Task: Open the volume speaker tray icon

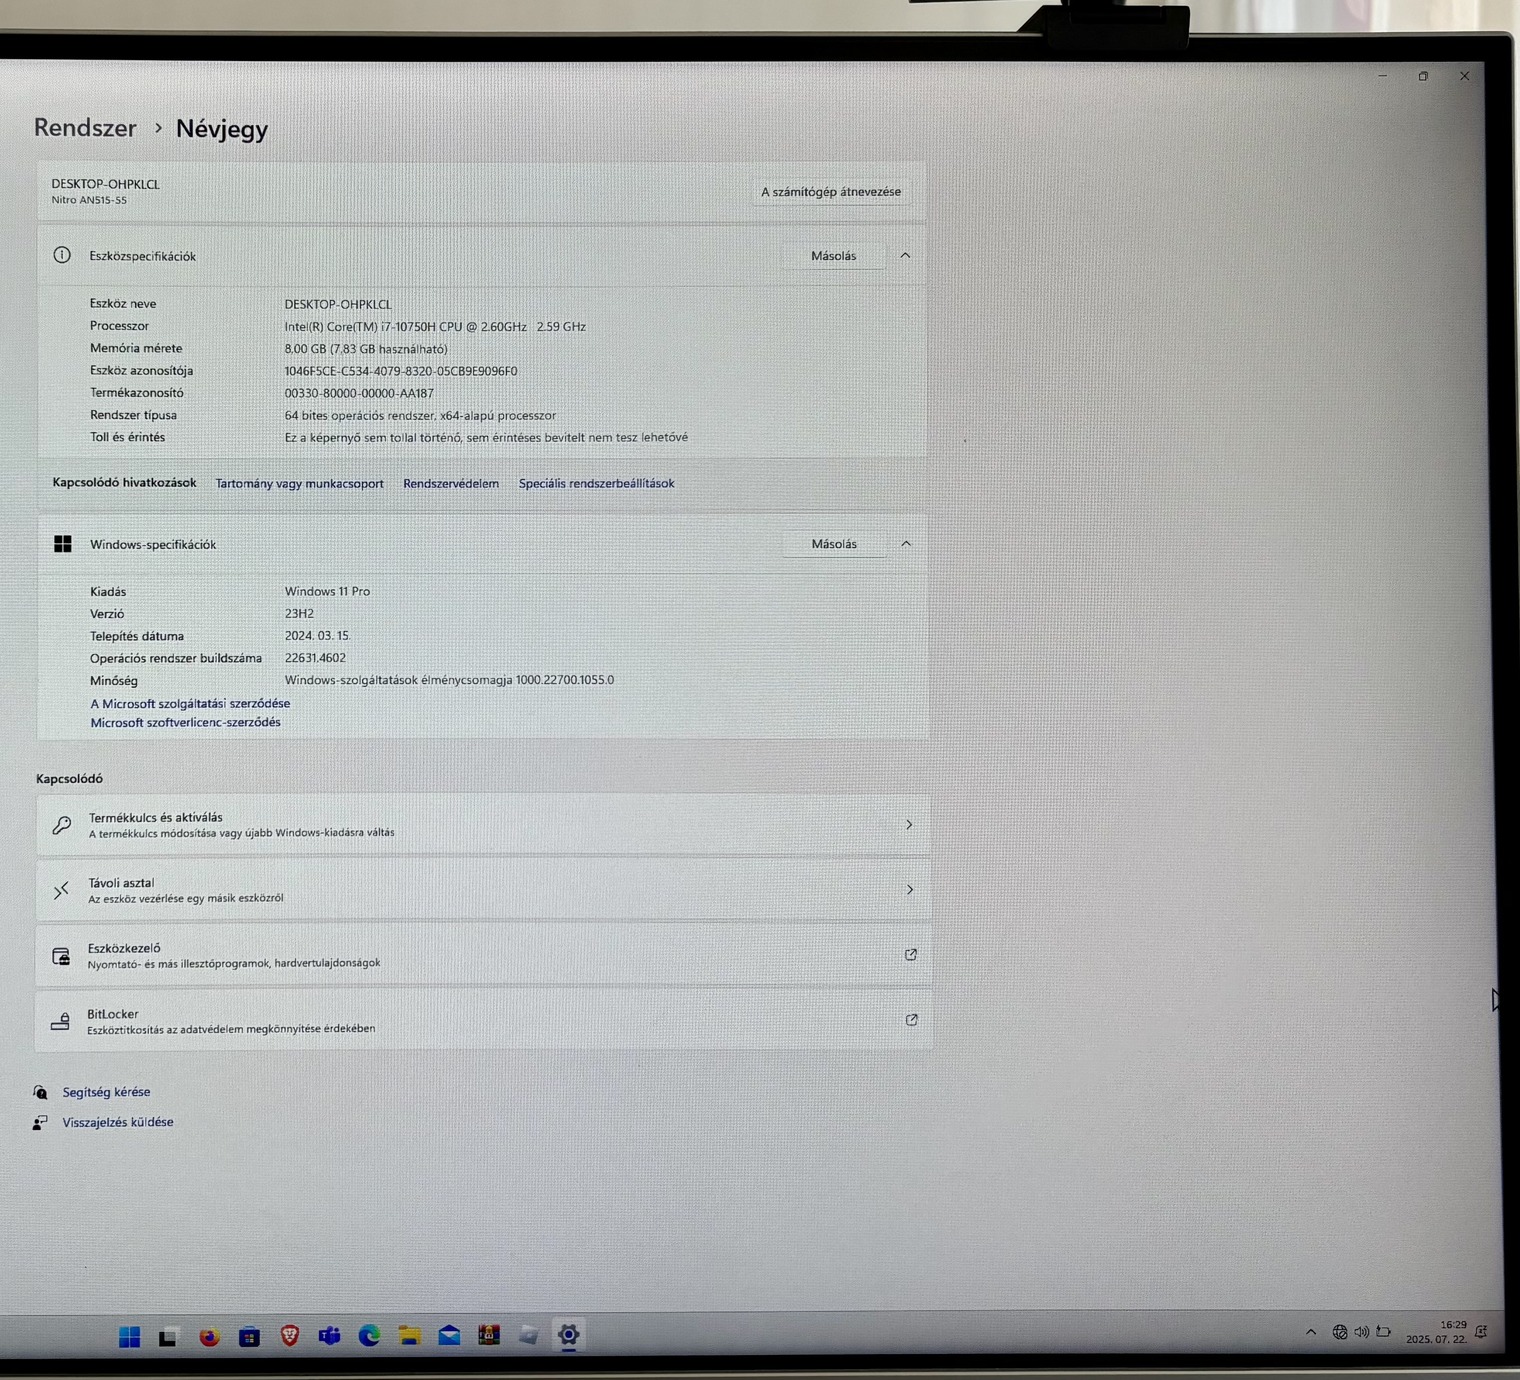Action: (x=1361, y=1332)
